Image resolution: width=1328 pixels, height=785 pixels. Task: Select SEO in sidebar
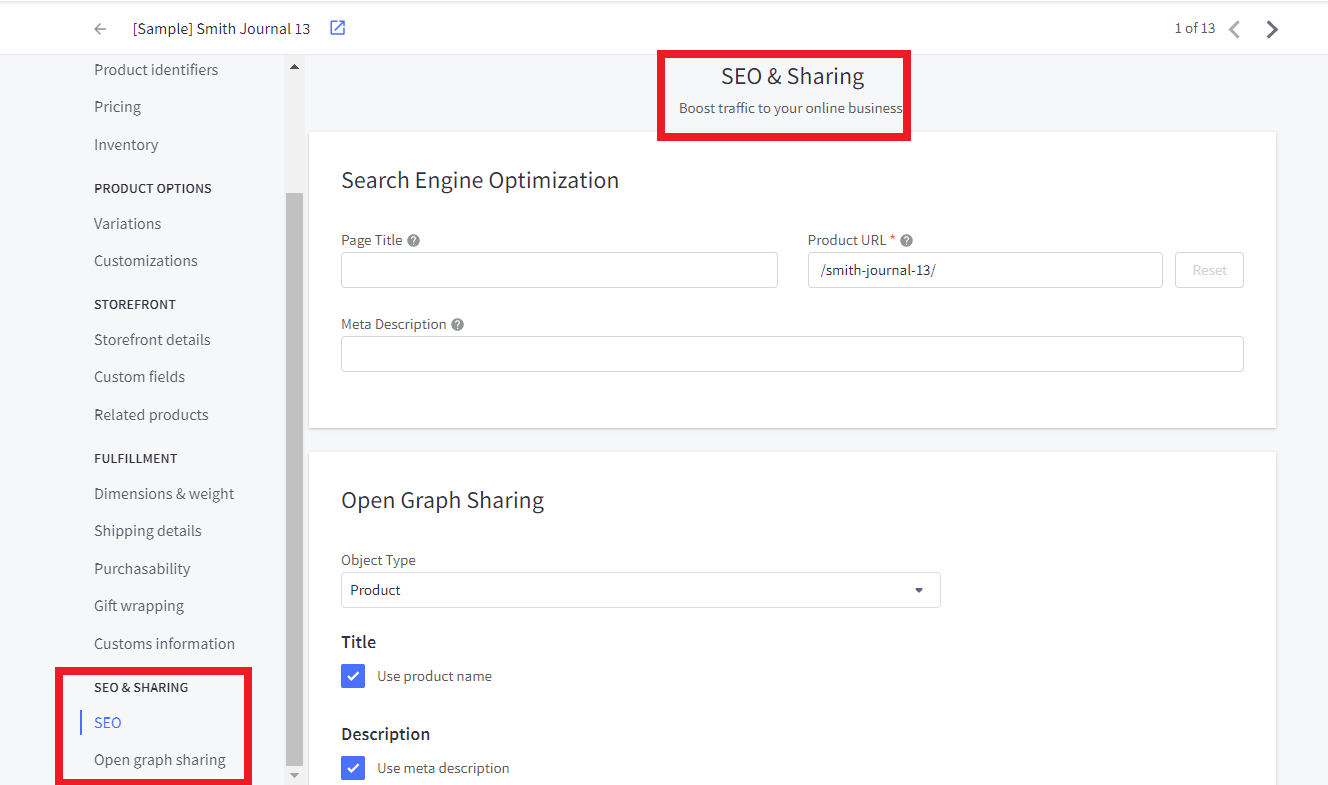(x=108, y=723)
